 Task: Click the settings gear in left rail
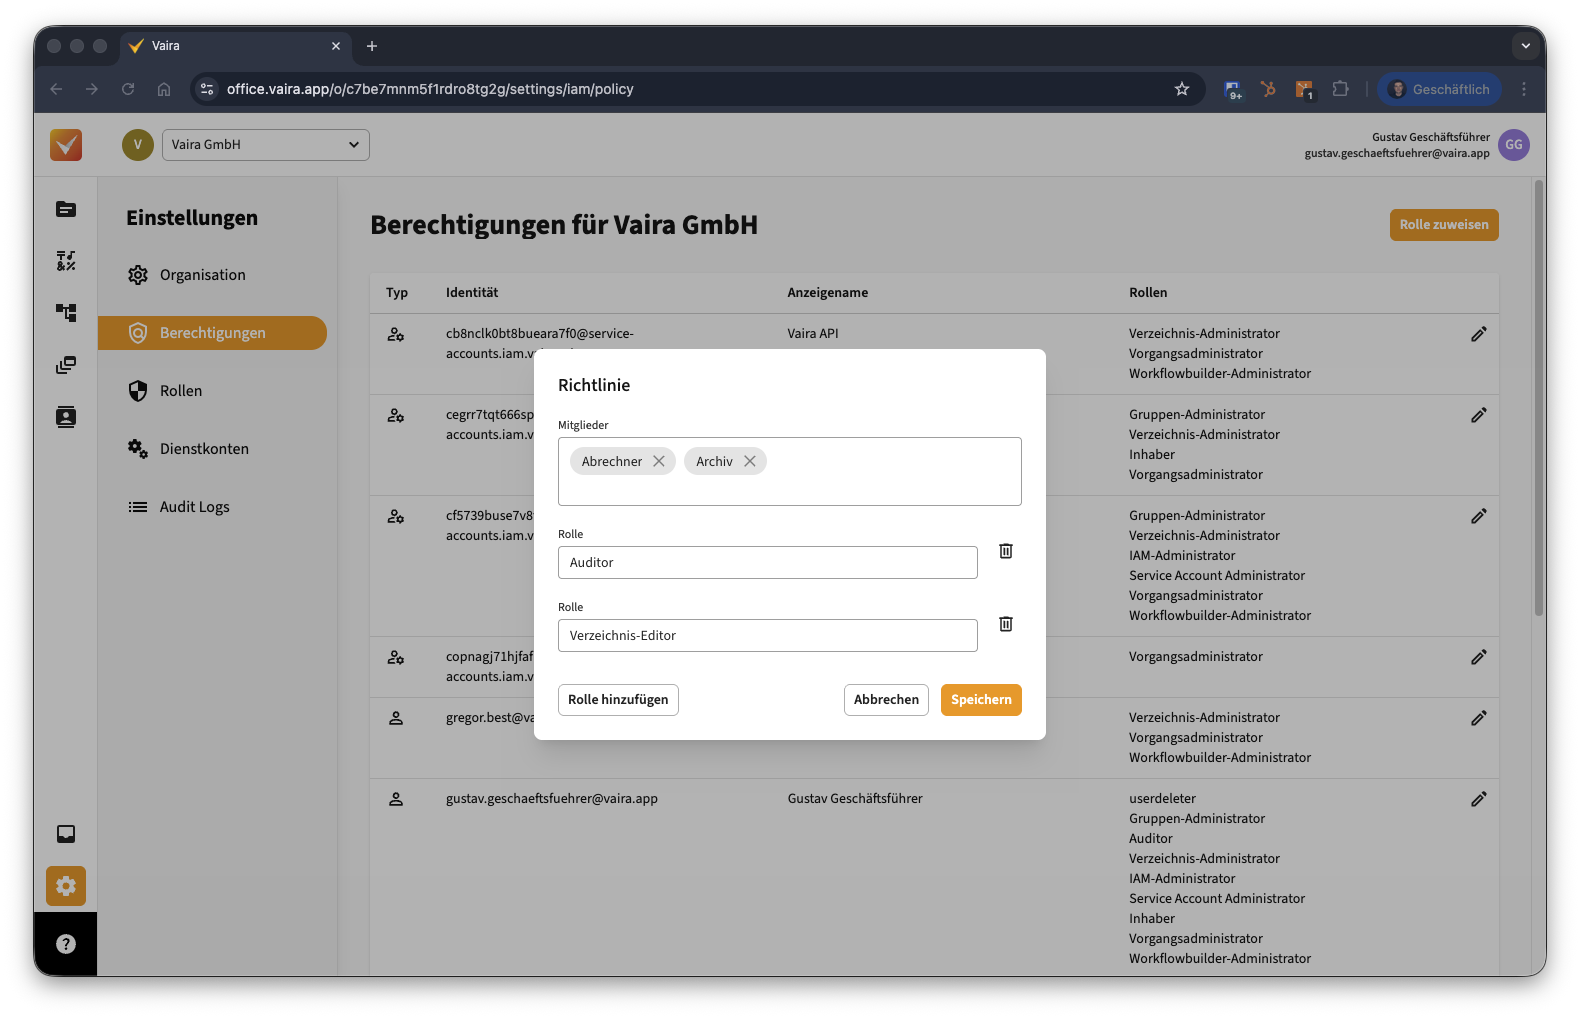click(66, 886)
